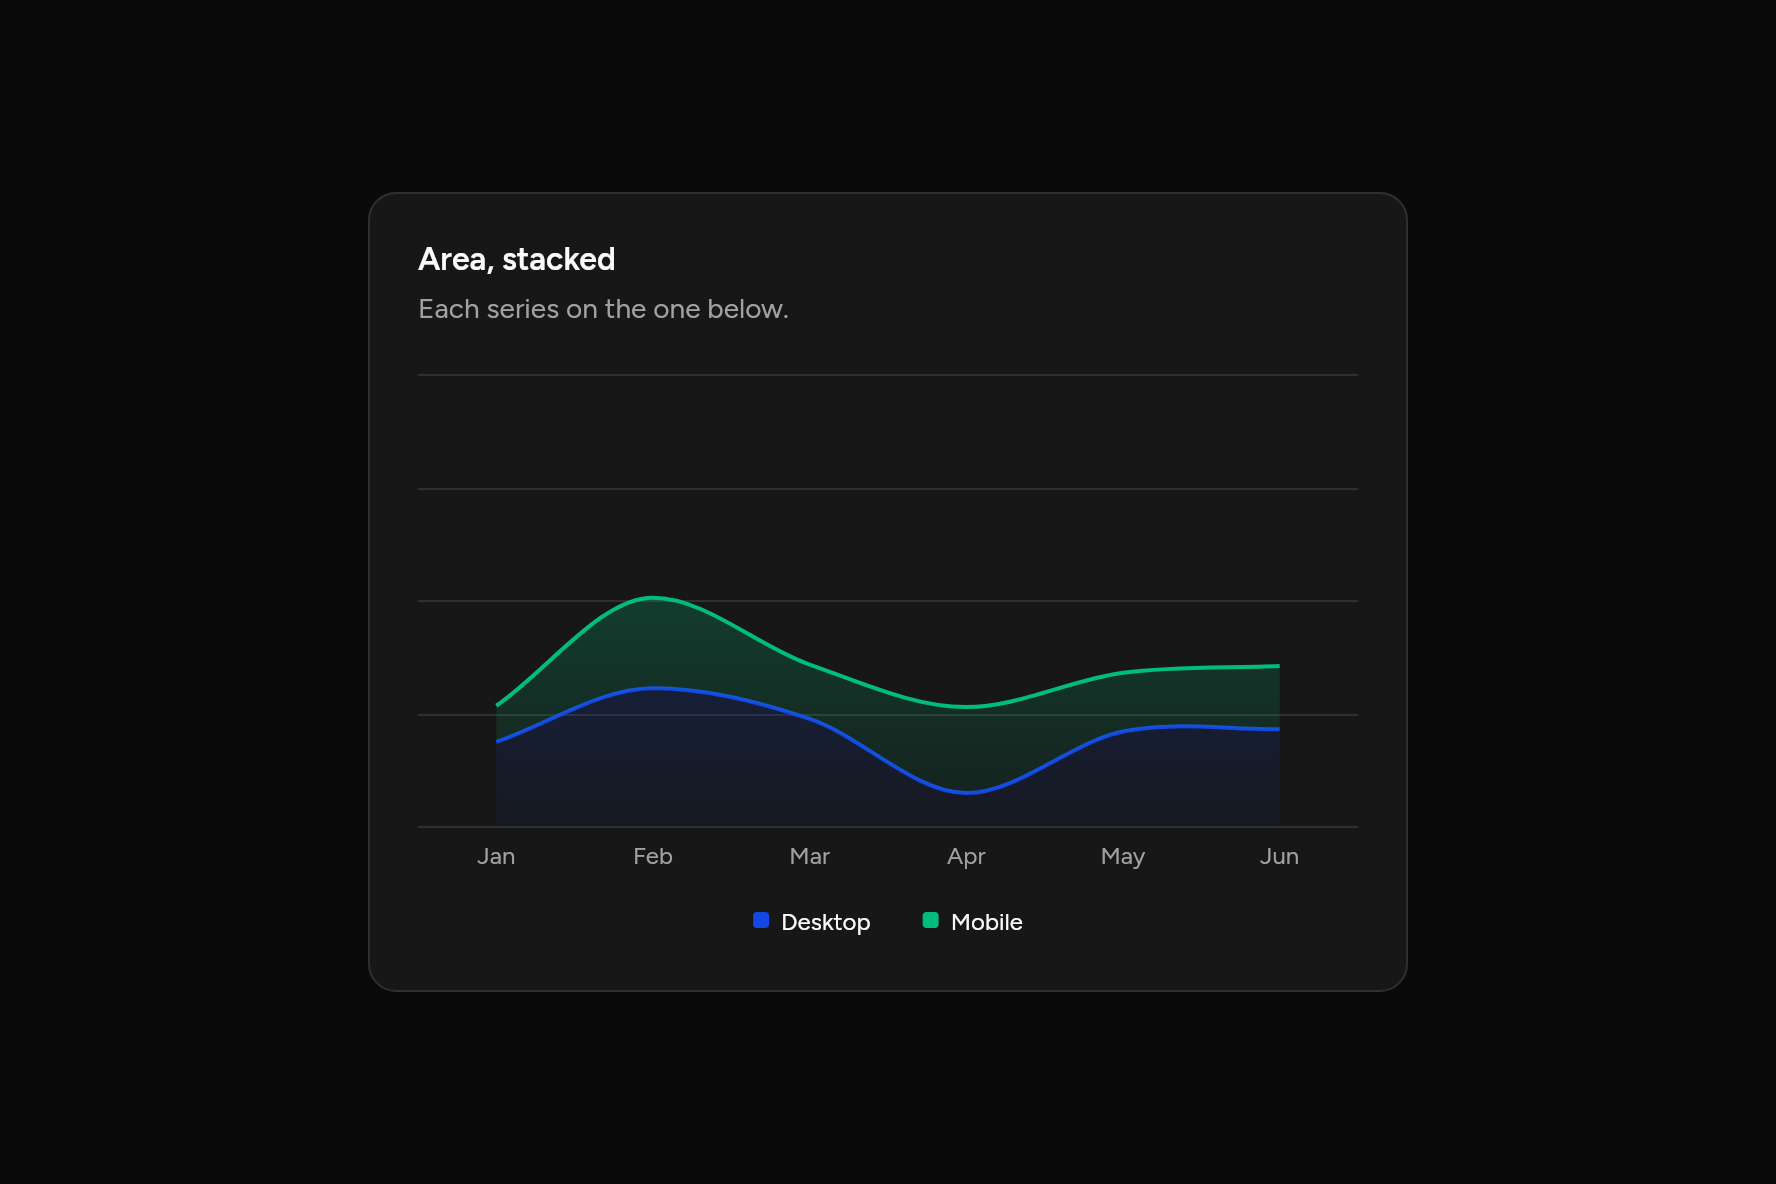Click the Jun axis label
1776x1184 pixels.
1279,856
